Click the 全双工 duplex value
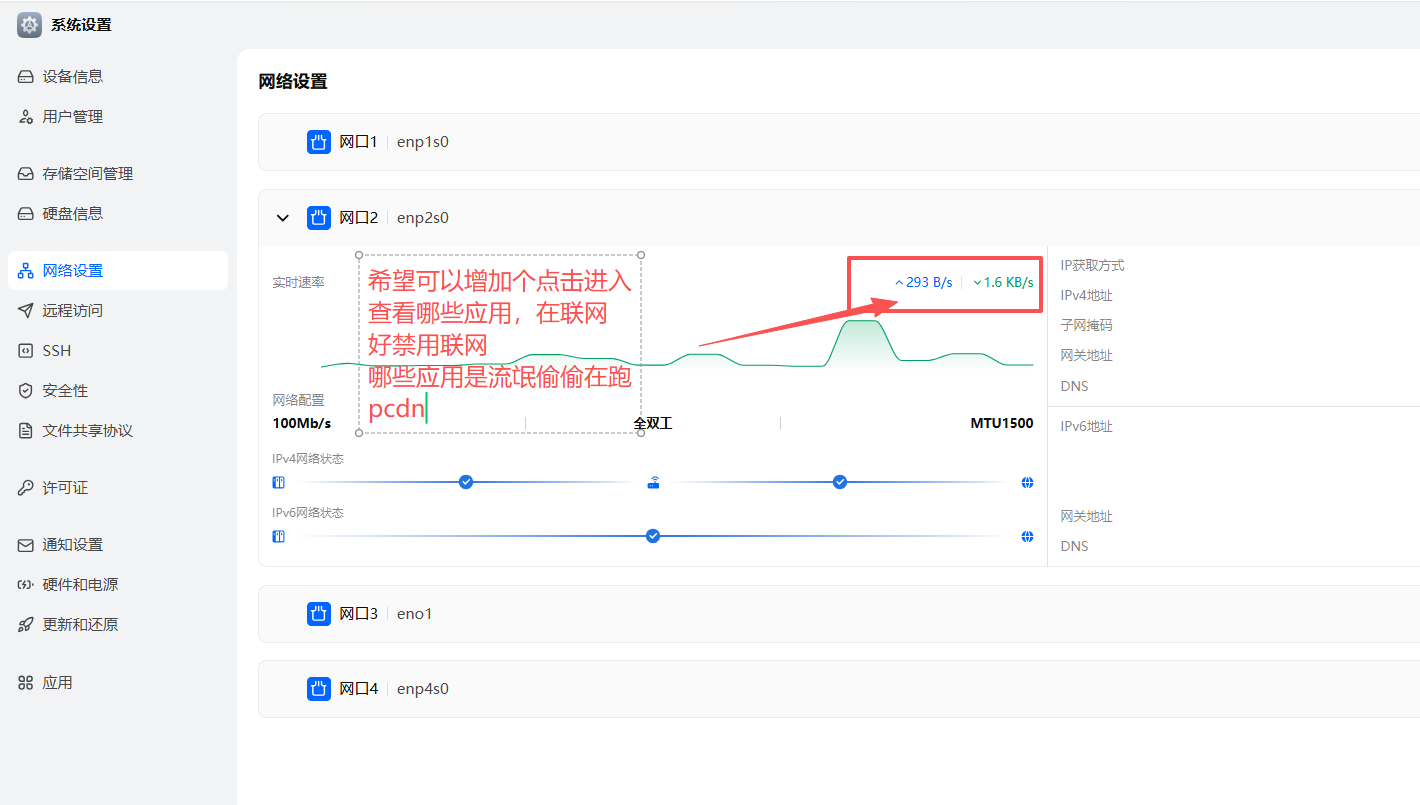Viewport: 1420px width, 805px height. tap(653, 424)
